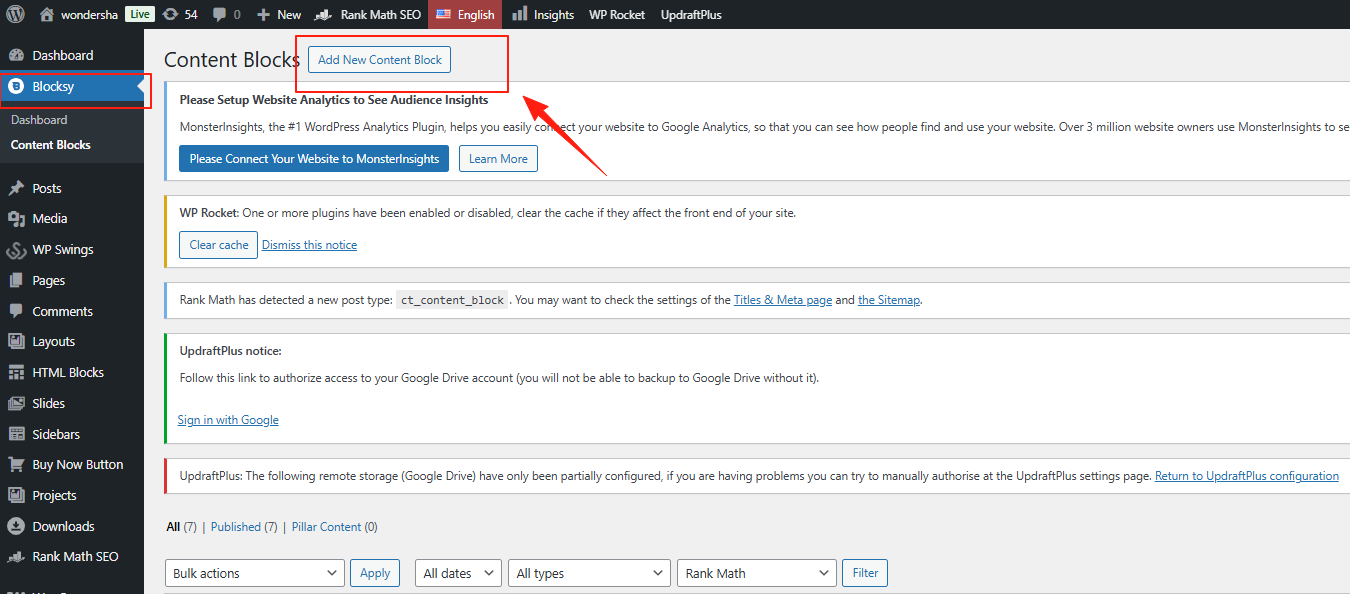
Task: Open WP Swings in the sidebar
Action: click(62, 249)
